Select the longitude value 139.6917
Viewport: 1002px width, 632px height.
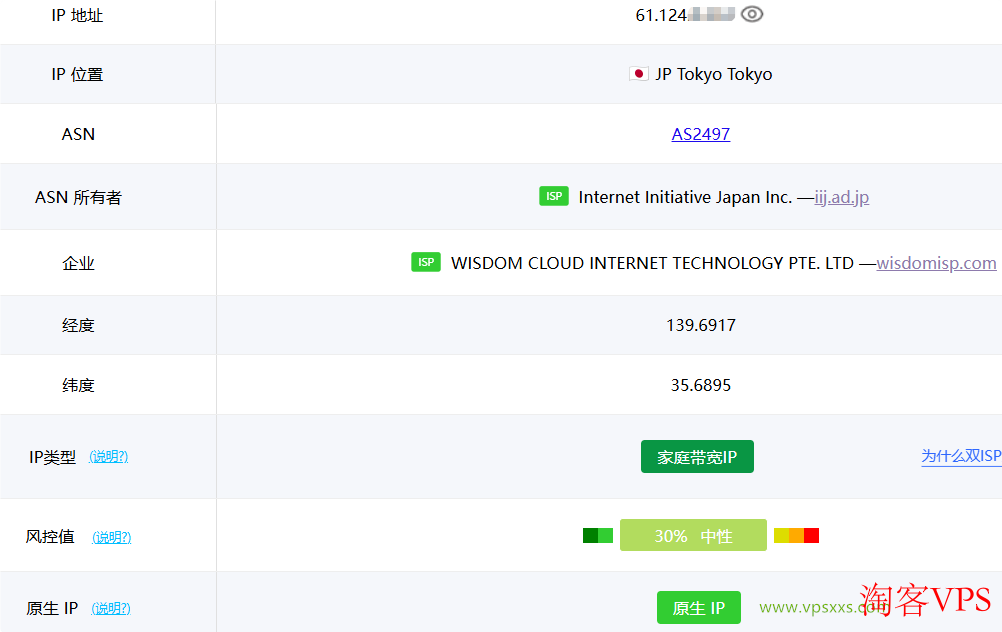(x=701, y=325)
